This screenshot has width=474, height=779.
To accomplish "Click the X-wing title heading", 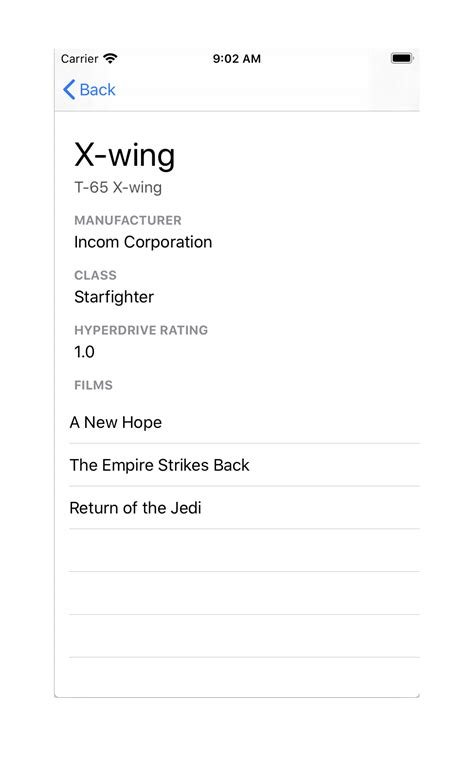I will coord(125,155).
